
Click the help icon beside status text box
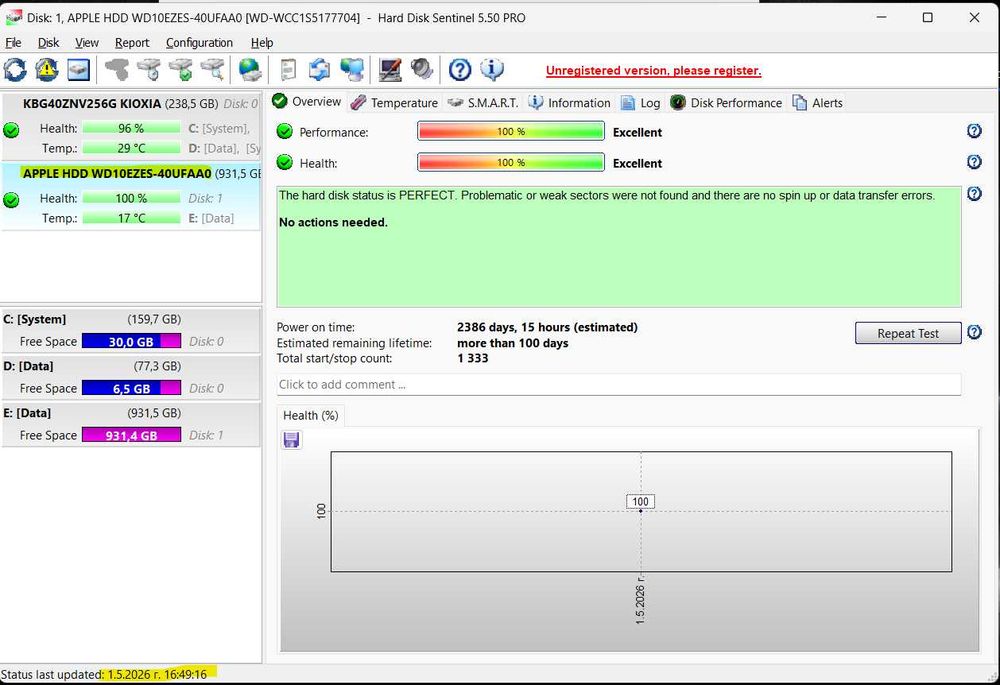(x=974, y=193)
